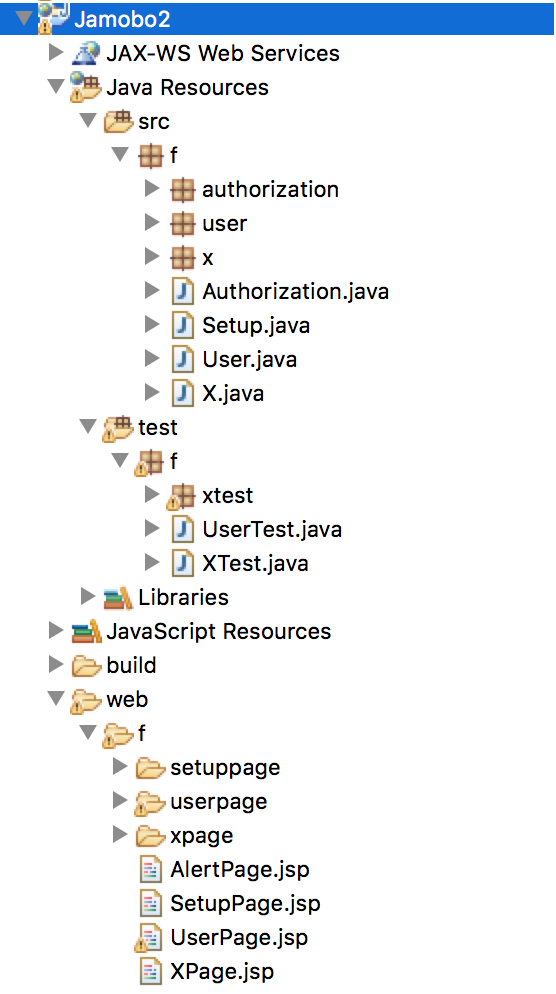Click the Libraries books icon
Screen dimensions: 556x994
click(118, 597)
